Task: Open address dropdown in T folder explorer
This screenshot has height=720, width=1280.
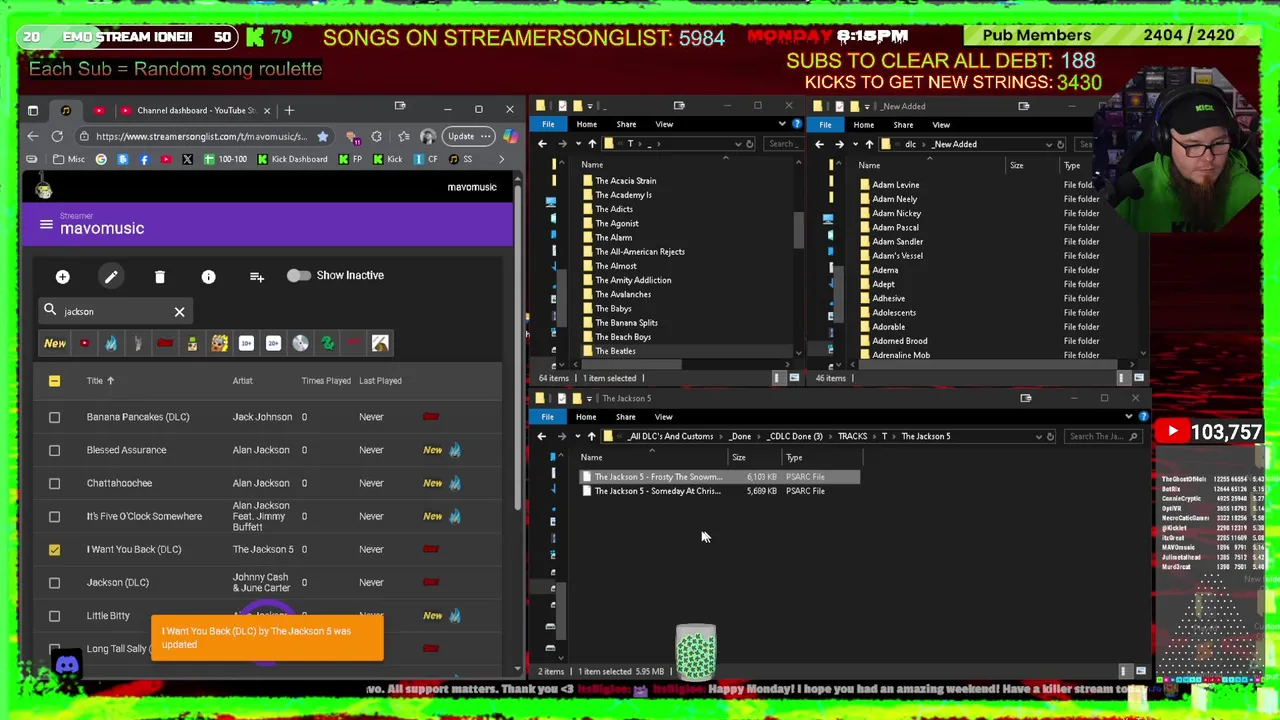Action: tap(737, 144)
